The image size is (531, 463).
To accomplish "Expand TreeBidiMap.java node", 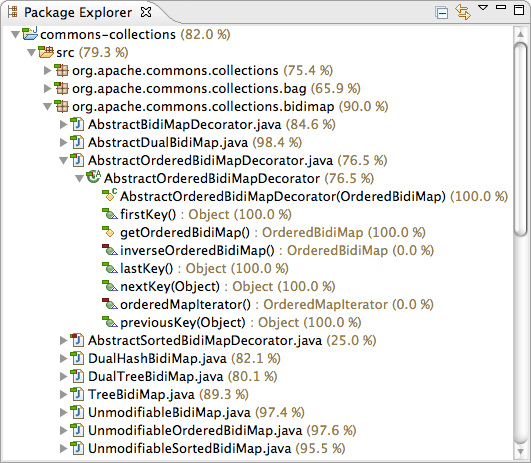I will tap(63, 394).
